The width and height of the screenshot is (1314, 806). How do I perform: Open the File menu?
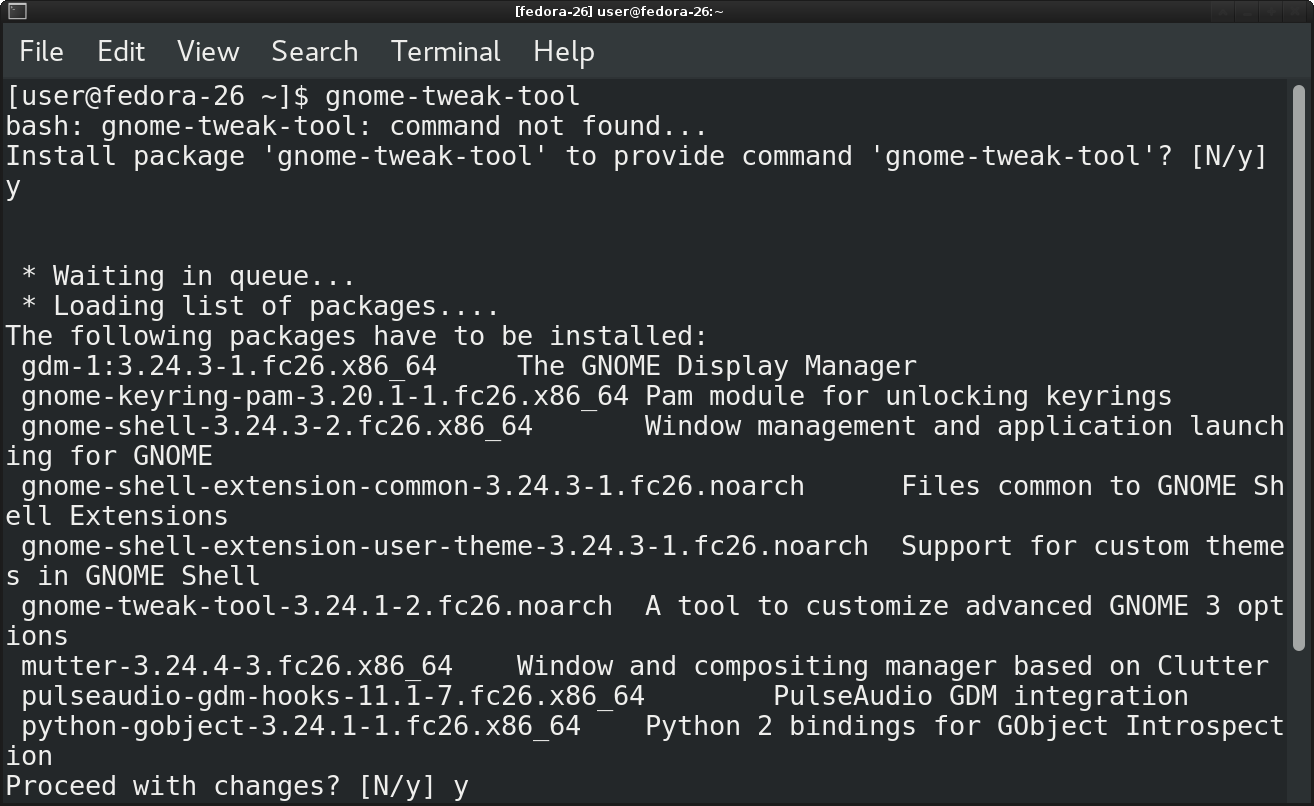tap(41, 52)
